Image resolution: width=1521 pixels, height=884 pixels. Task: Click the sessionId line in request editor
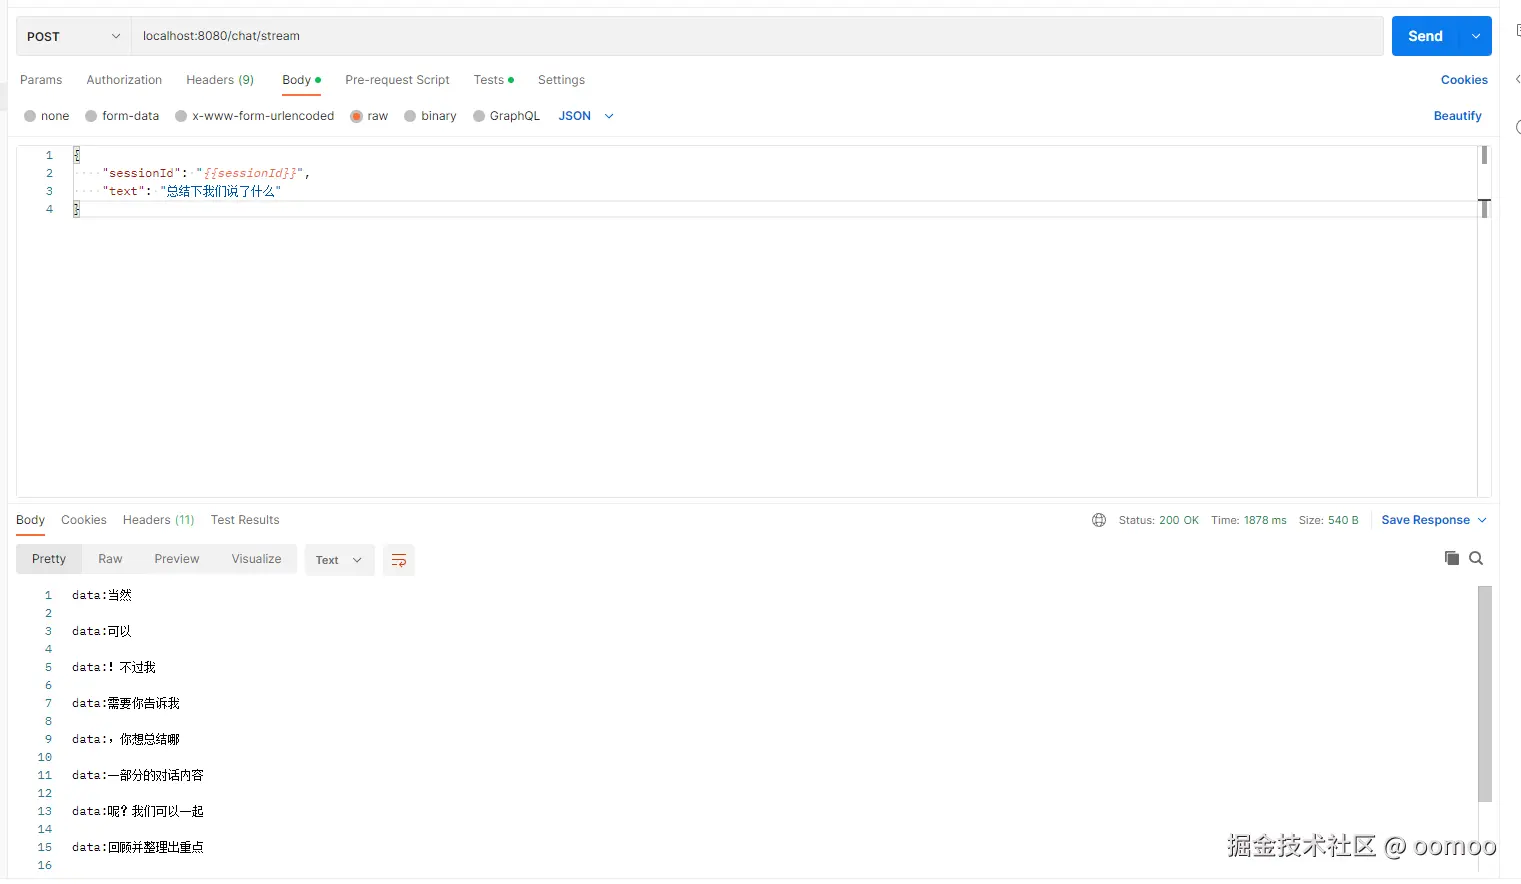click(206, 173)
